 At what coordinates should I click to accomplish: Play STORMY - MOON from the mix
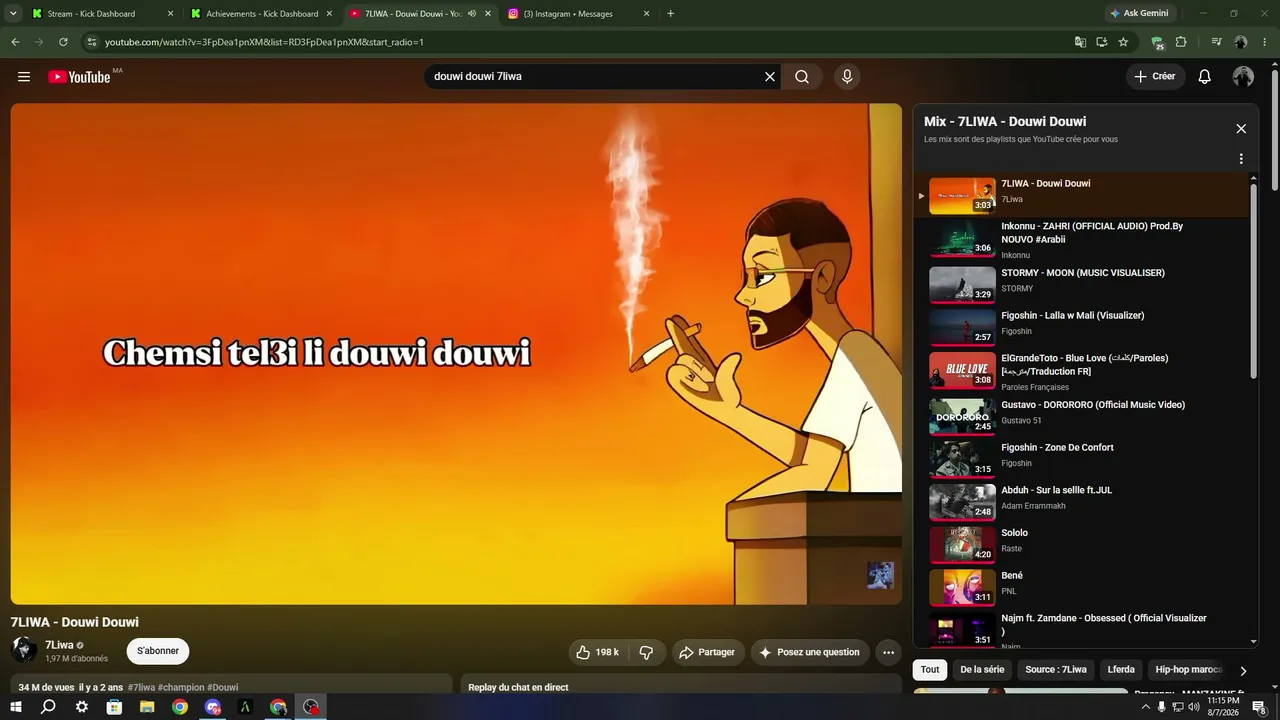1084,283
